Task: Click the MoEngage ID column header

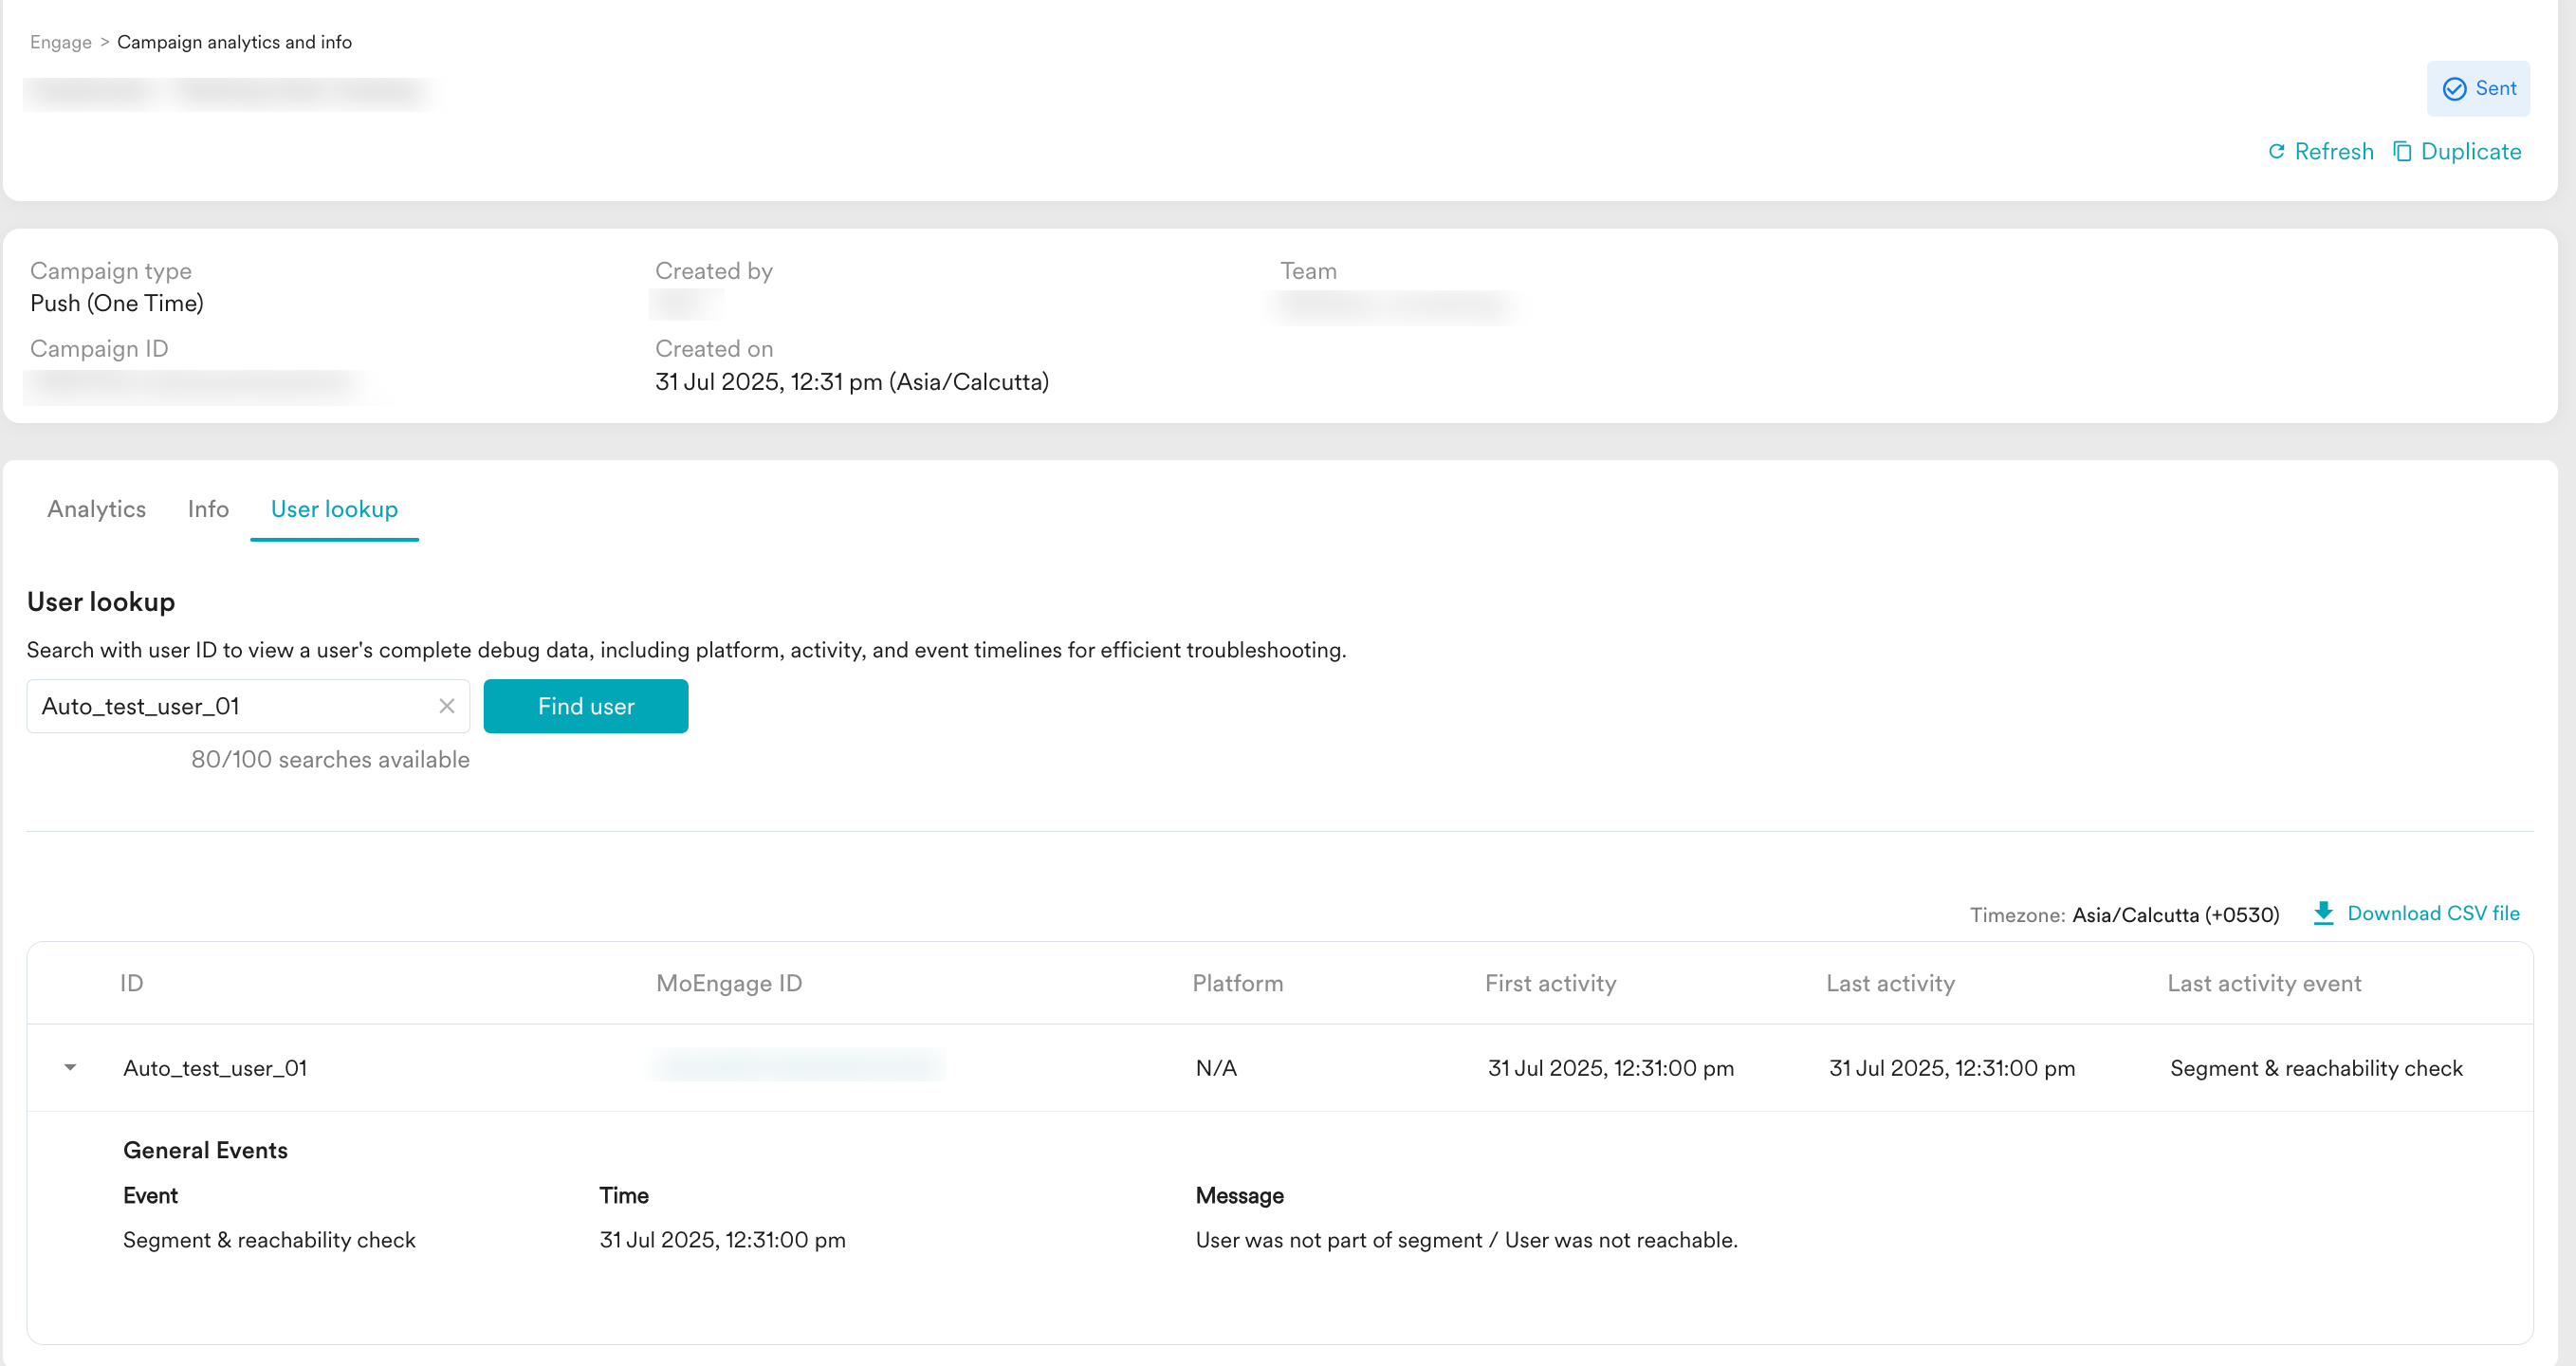Action: pyautogui.click(x=729, y=983)
